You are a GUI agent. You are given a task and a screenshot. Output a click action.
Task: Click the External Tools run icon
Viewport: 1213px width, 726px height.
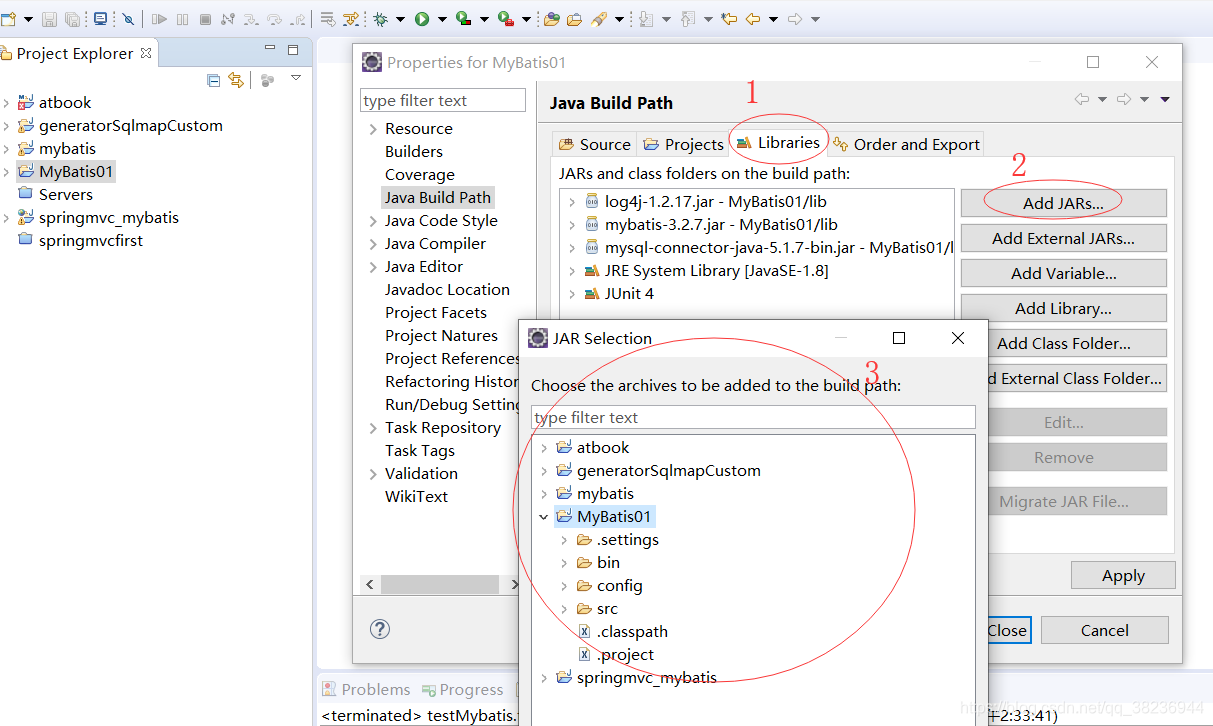tap(506, 19)
